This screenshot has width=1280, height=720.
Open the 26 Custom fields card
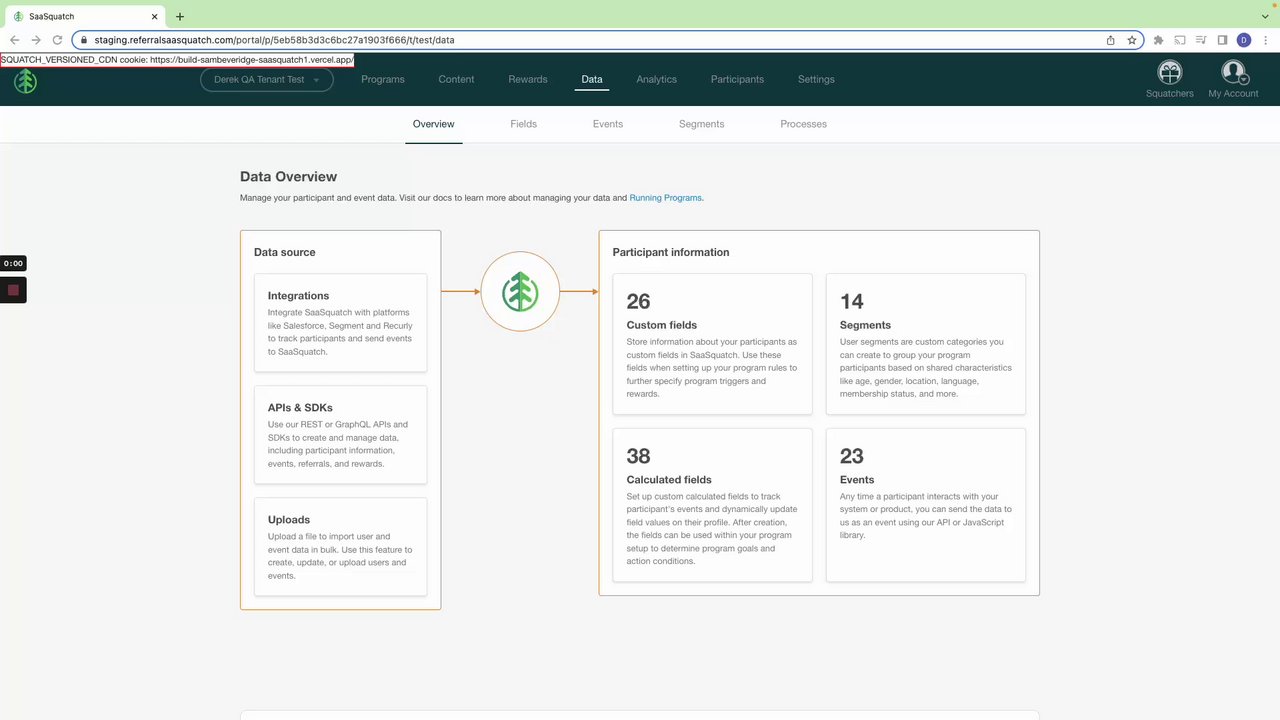712,344
